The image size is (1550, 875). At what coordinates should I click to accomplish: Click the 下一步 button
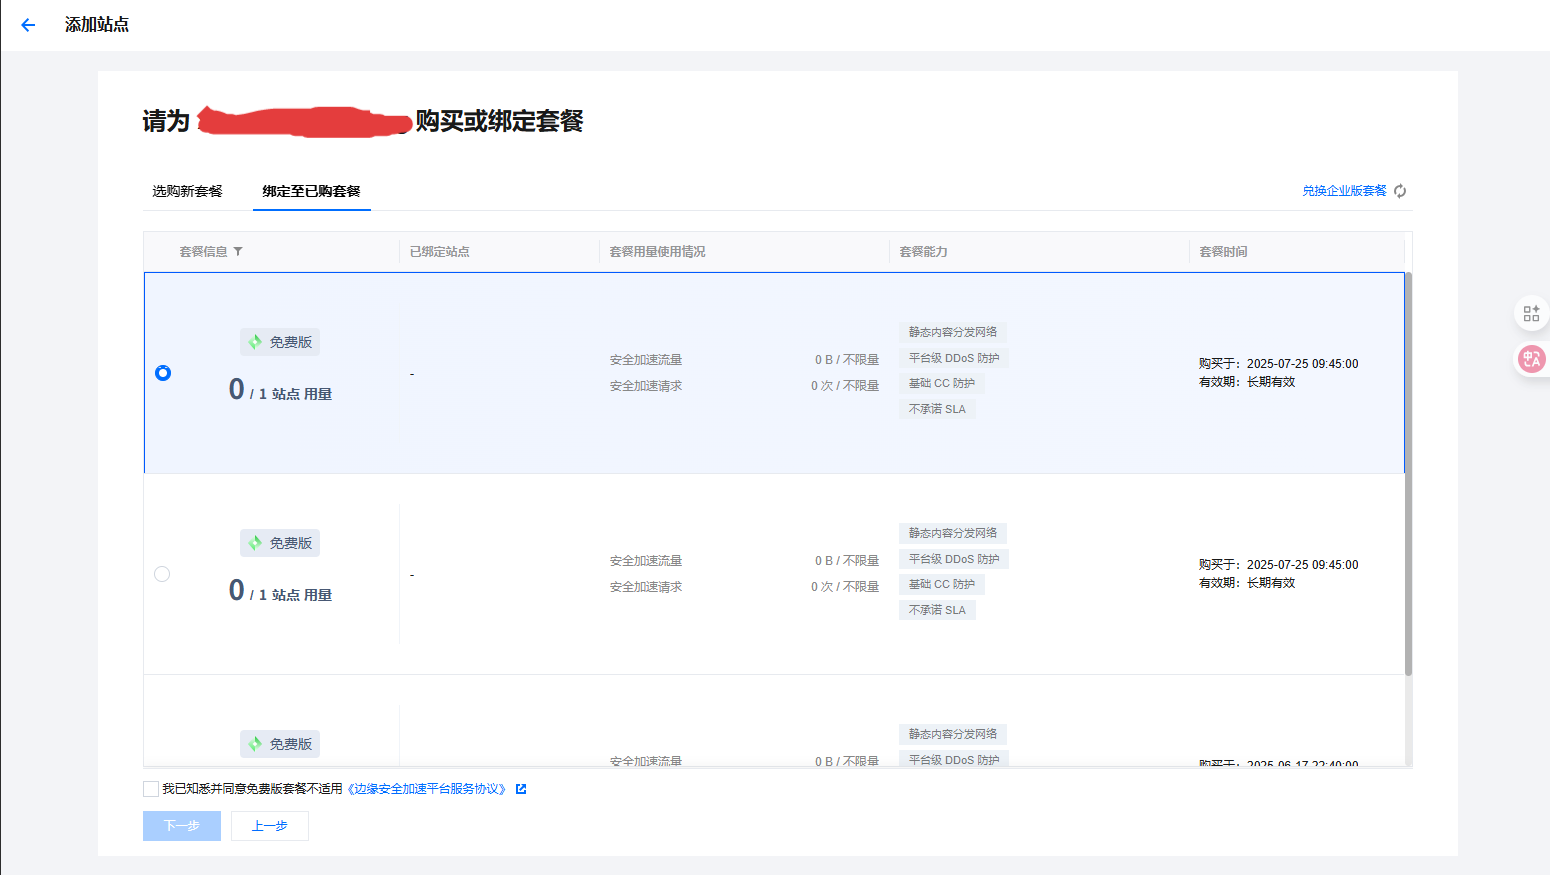[182, 826]
